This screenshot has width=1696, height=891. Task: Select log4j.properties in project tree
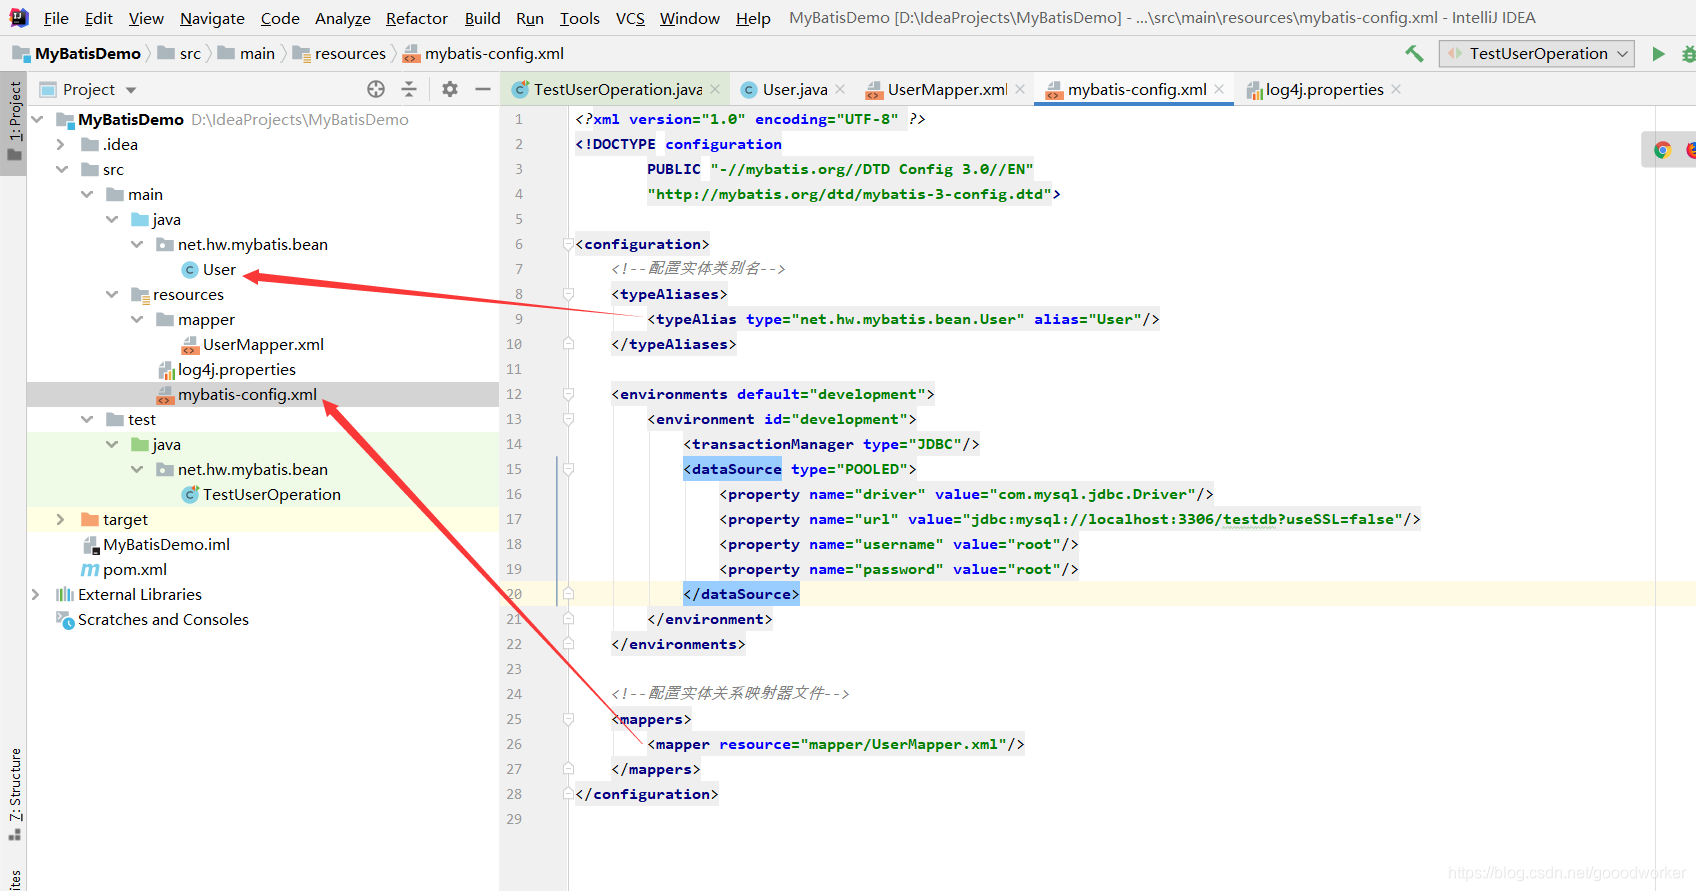point(236,369)
